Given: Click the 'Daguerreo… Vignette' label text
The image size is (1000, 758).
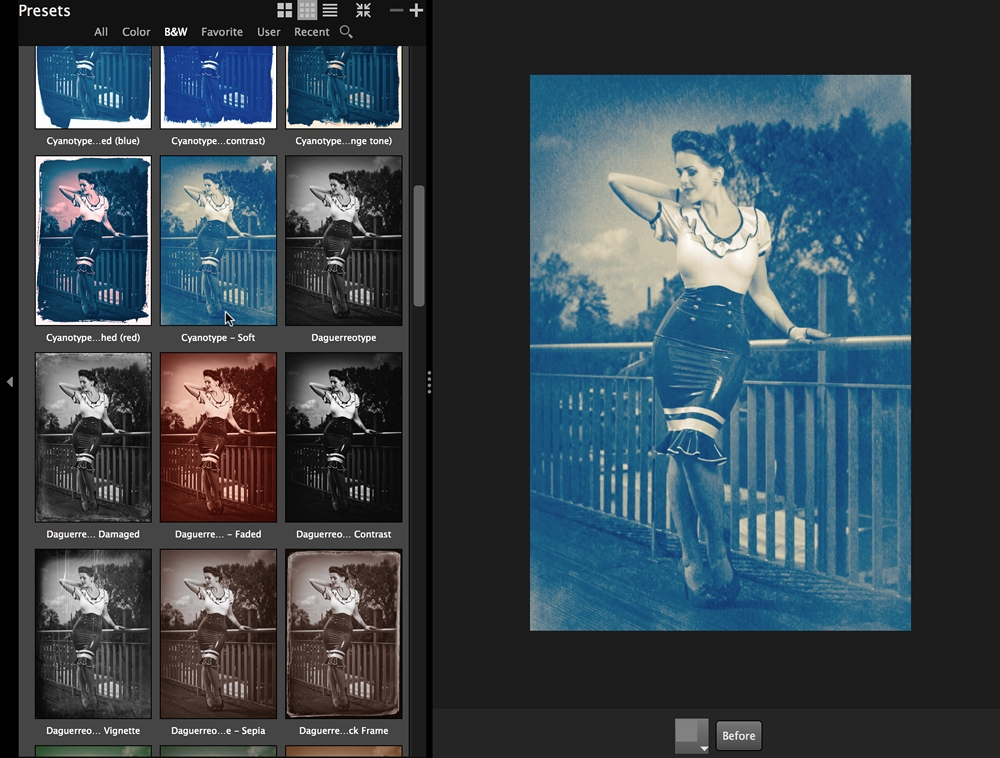Looking at the screenshot, I should (x=93, y=731).
